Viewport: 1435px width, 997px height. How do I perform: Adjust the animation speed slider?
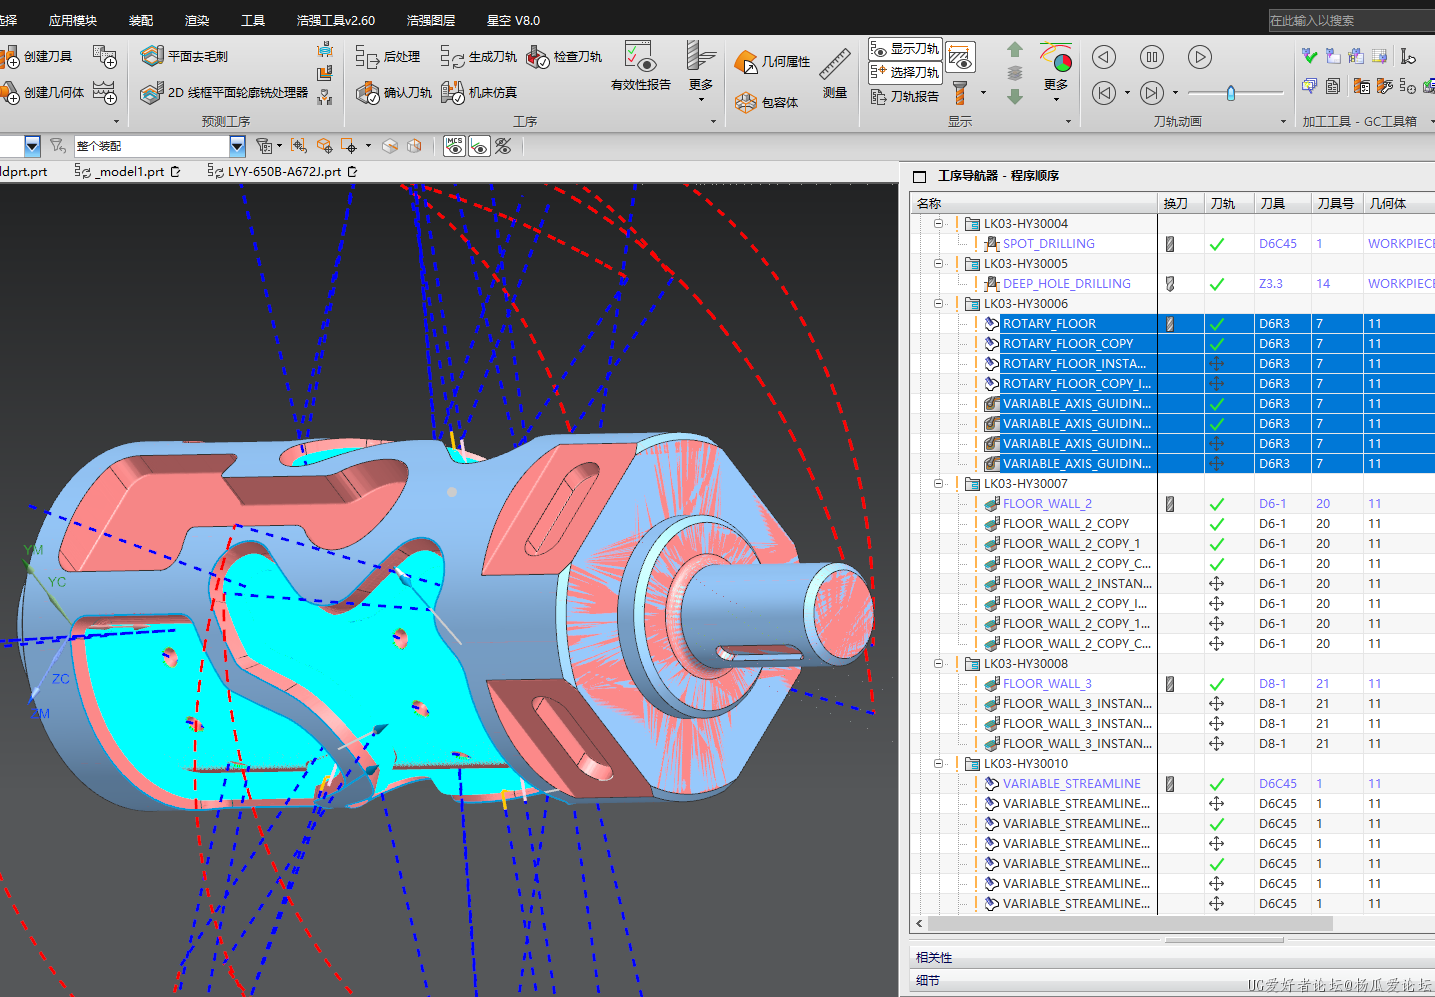1231,93
